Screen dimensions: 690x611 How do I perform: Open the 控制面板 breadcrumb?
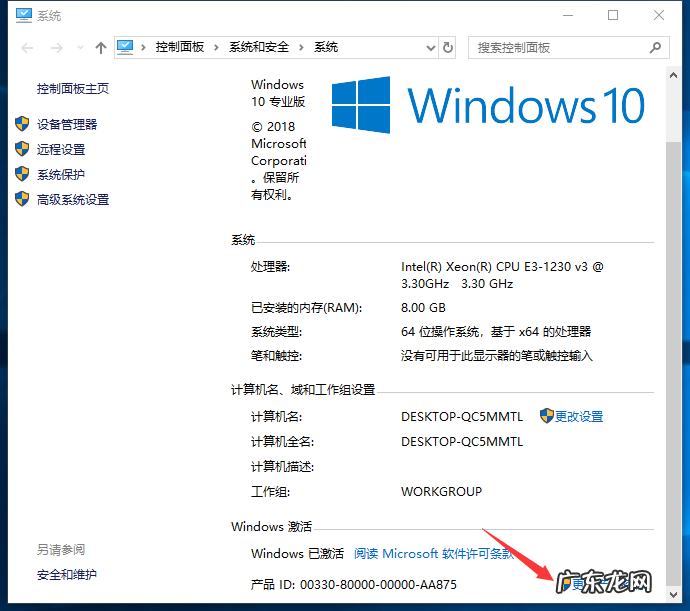(180, 47)
